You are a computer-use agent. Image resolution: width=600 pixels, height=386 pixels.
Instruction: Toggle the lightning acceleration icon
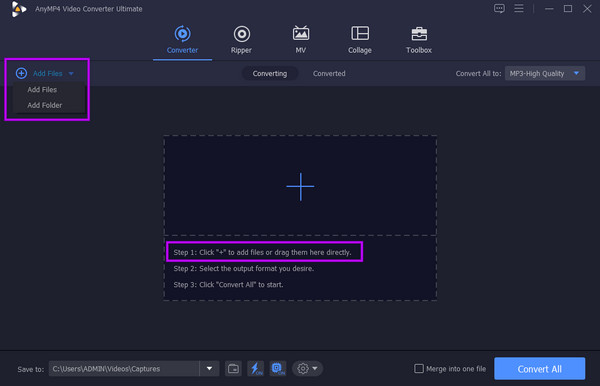coord(256,369)
